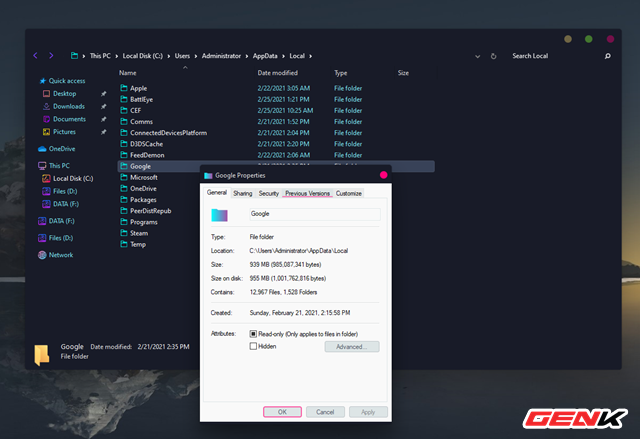Select the Microsoft folder icon
The image size is (640, 439).
point(124,177)
